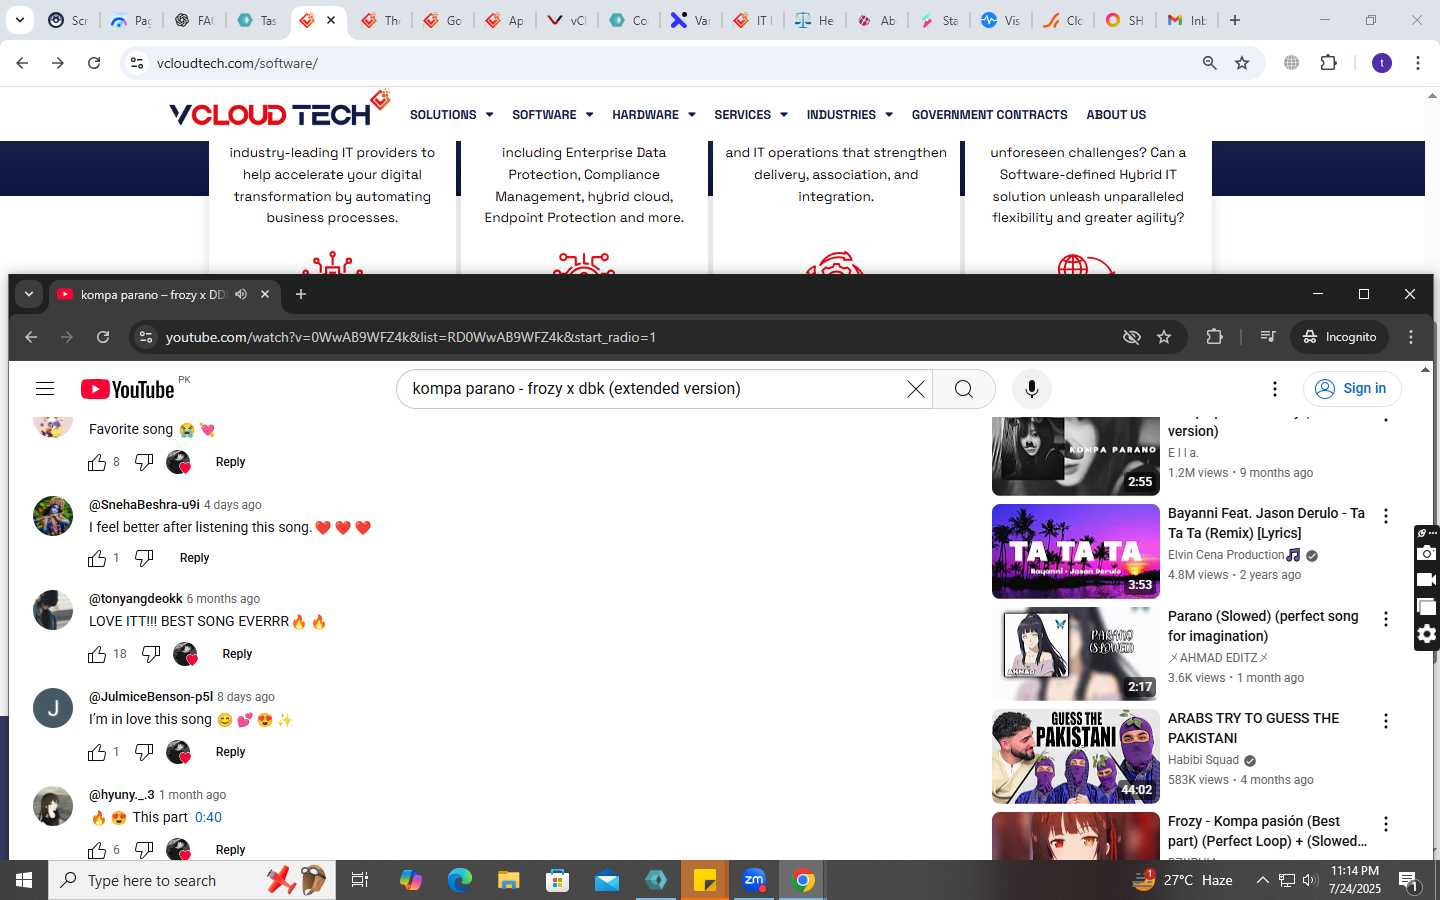
Task: Open Chrome profile avatar in back window
Action: point(1382,63)
